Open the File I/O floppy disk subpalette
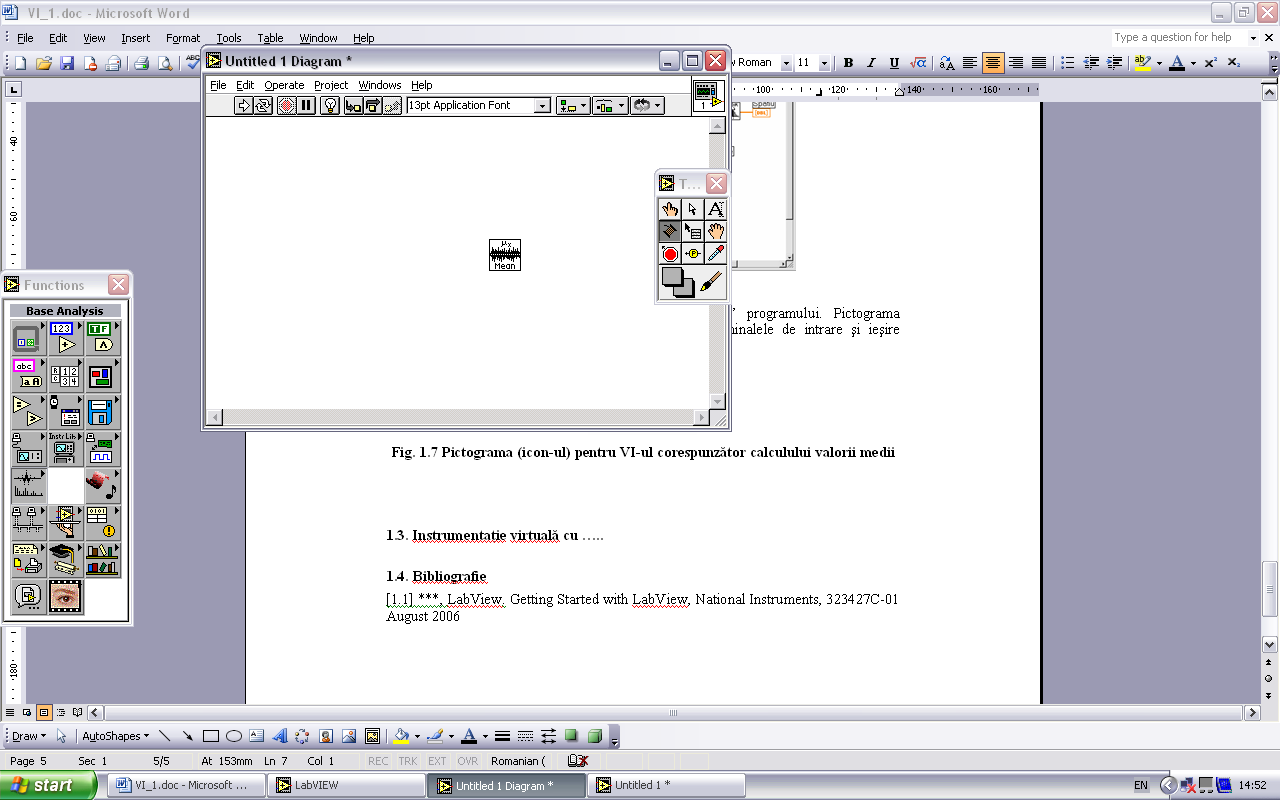The height and width of the screenshot is (800, 1280). tap(102, 412)
